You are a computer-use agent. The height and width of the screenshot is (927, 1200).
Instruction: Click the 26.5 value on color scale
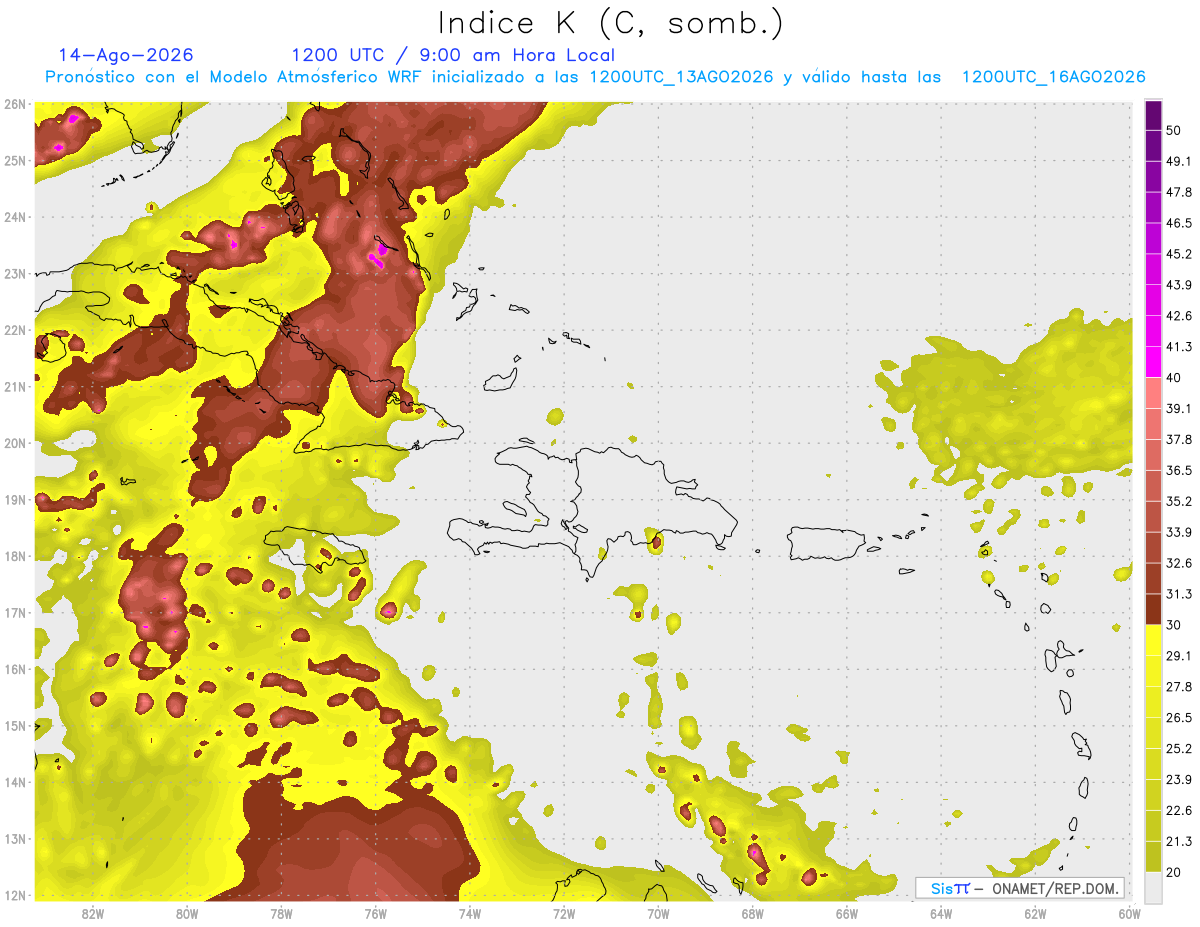[1178, 718]
